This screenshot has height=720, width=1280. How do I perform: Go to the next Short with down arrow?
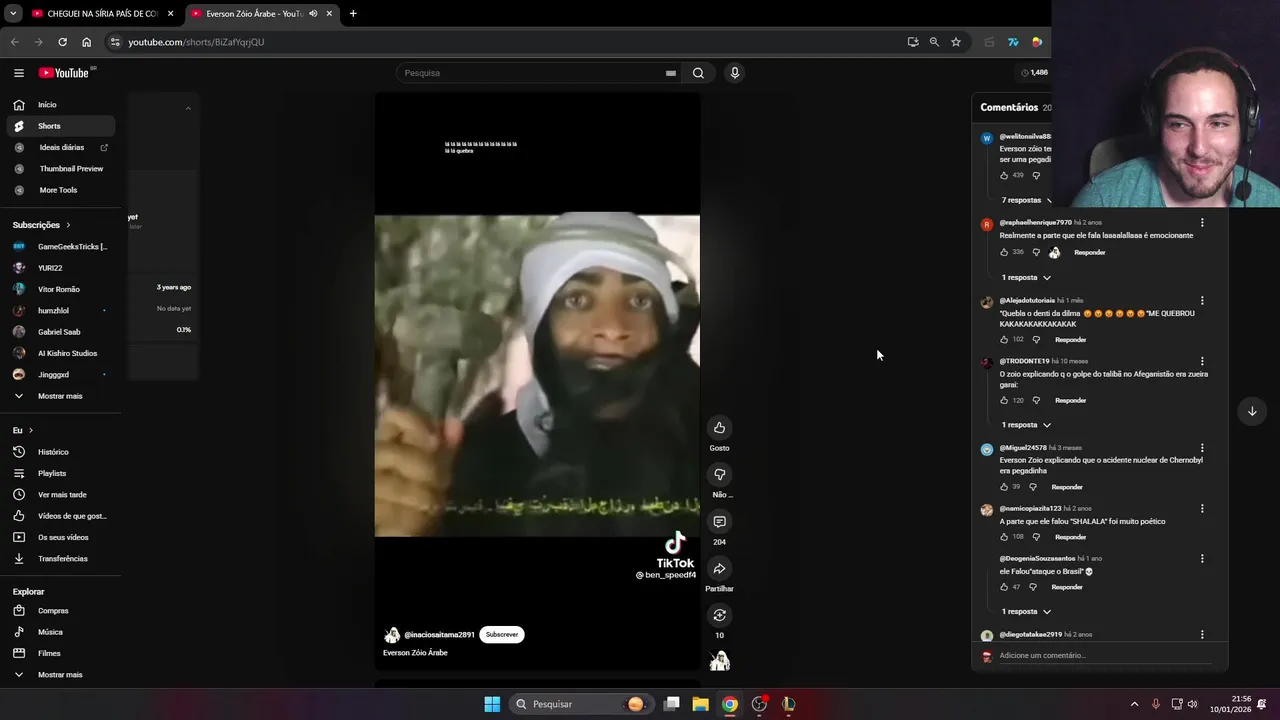(x=1251, y=411)
